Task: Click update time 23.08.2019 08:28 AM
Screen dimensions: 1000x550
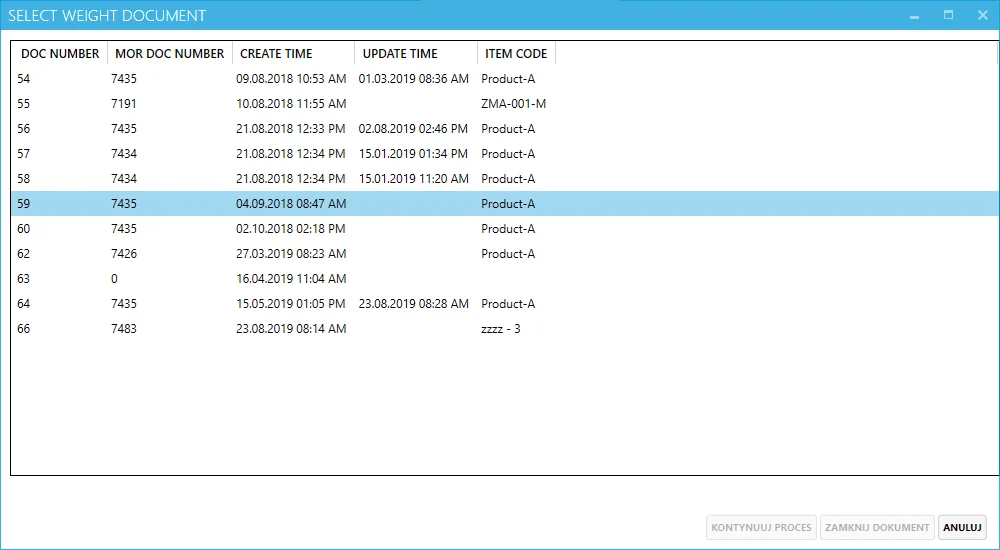Action: (x=414, y=303)
